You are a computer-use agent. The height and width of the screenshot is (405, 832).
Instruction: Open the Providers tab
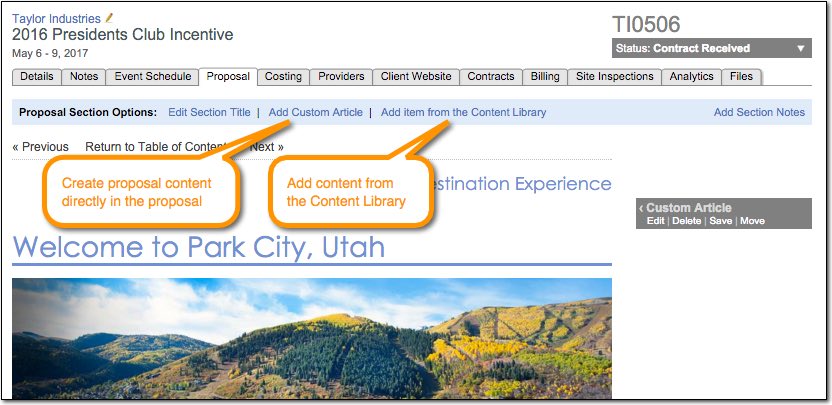pyautogui.click(x=341, y=77)
